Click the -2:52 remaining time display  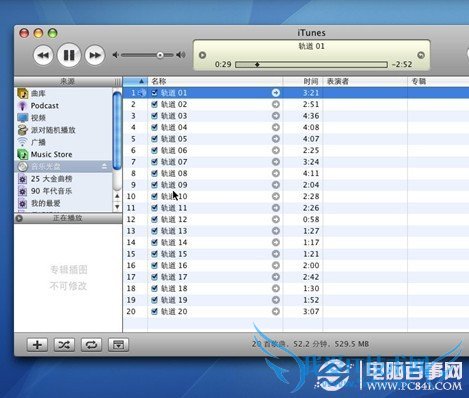pos(402,64)
